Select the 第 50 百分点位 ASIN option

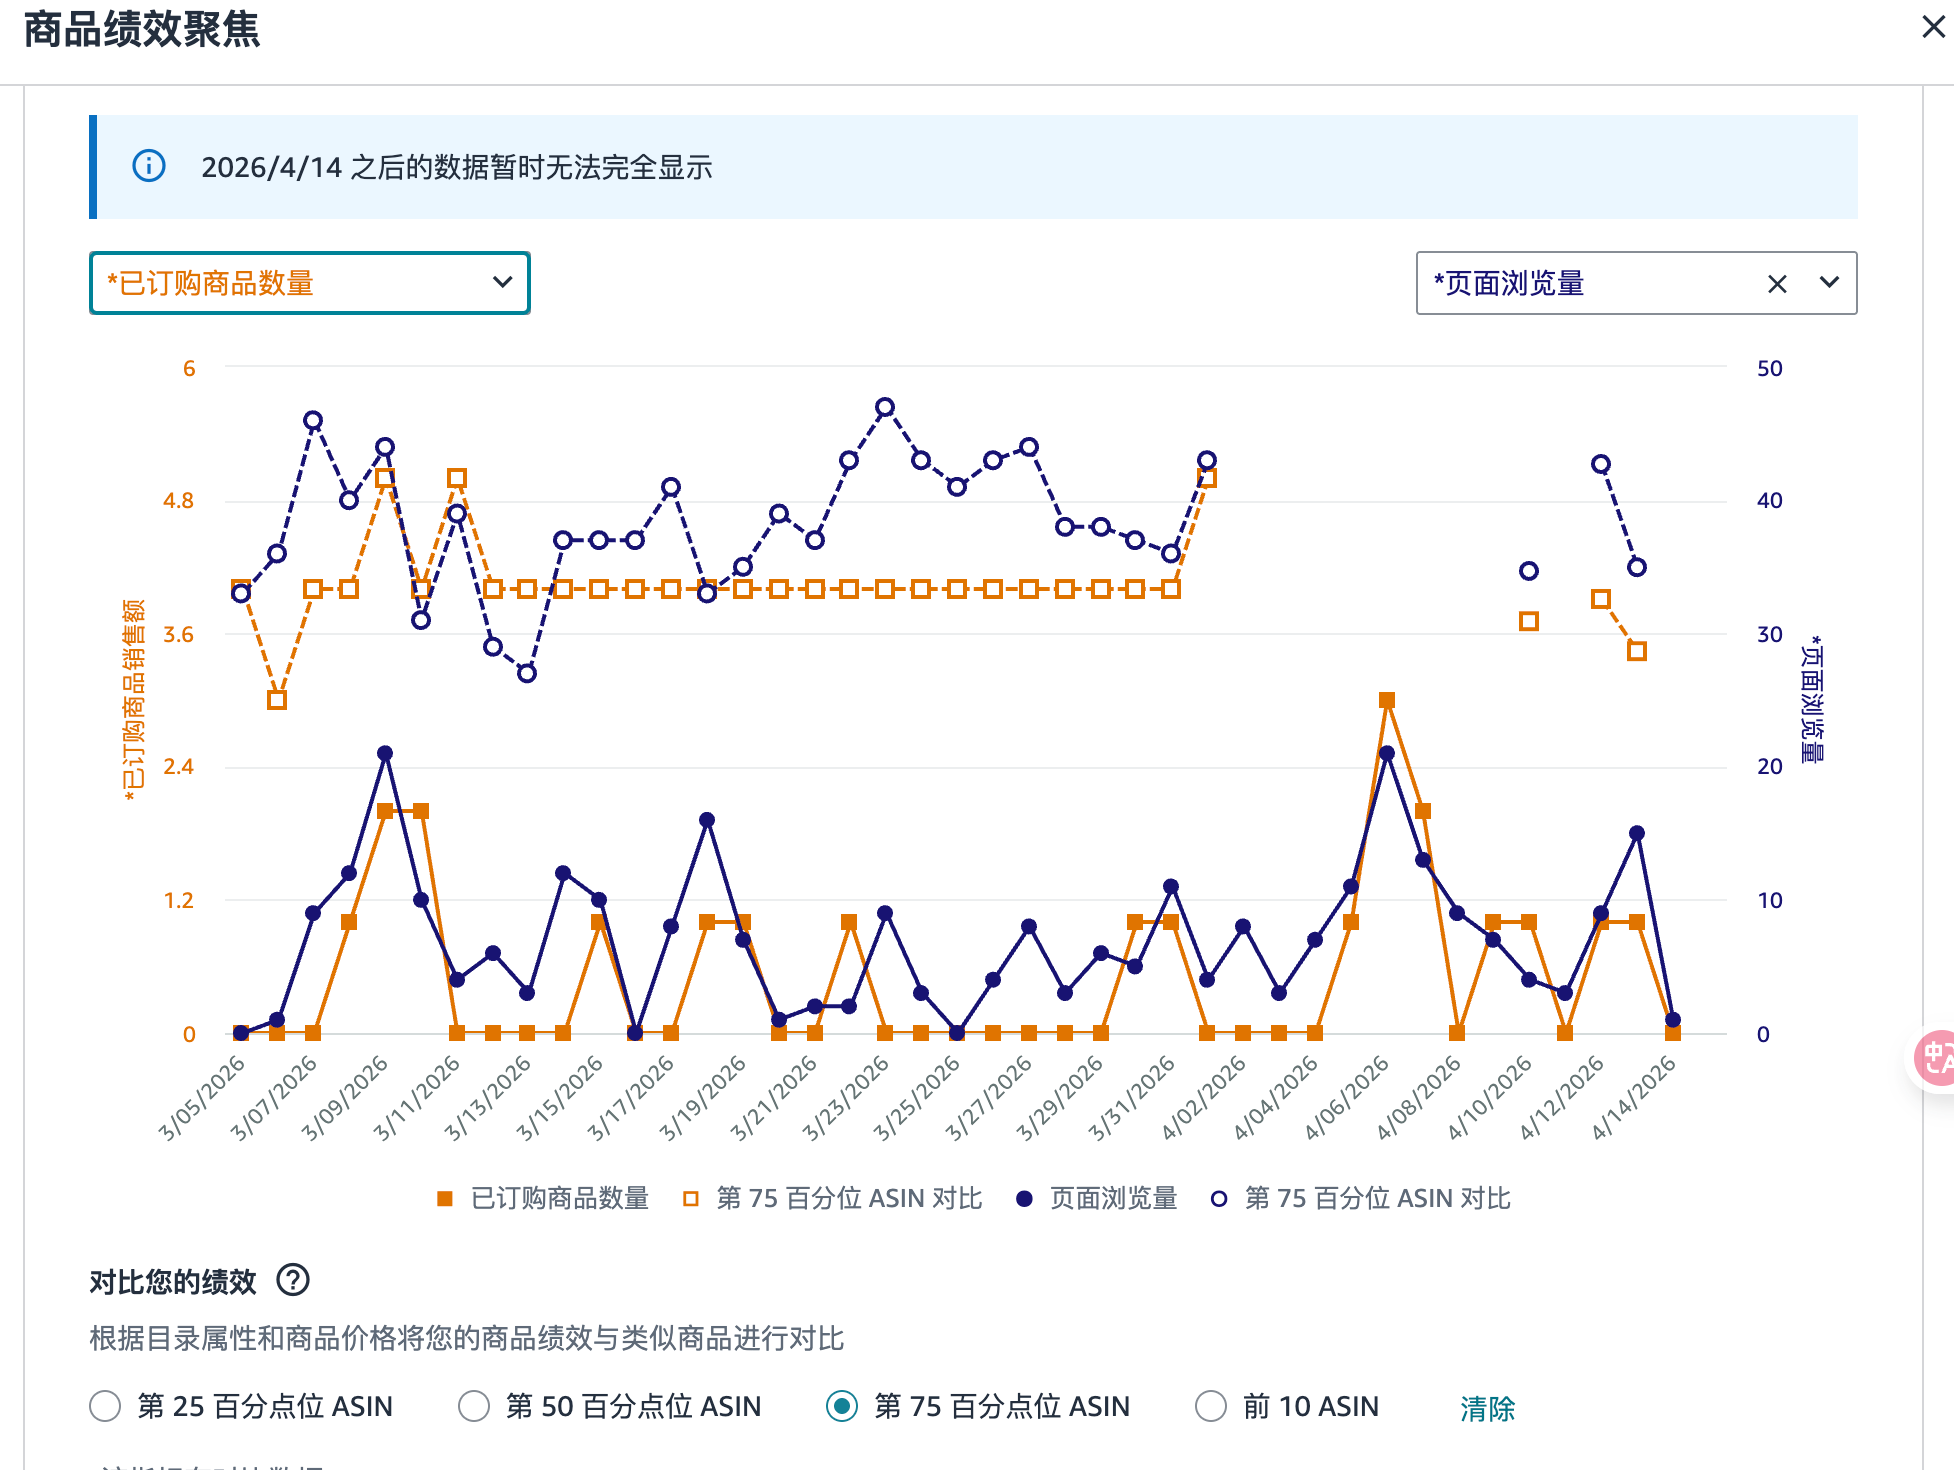pyautogui.click(x=474, y=1406)
